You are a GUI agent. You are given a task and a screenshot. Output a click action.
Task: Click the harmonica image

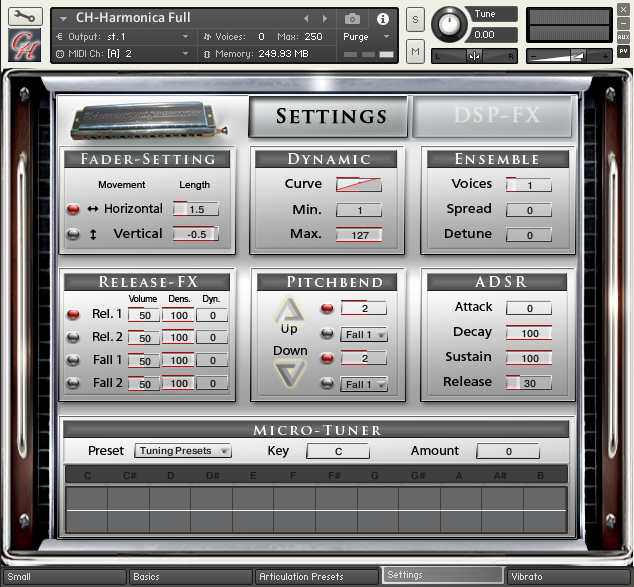tap(148, 120)
